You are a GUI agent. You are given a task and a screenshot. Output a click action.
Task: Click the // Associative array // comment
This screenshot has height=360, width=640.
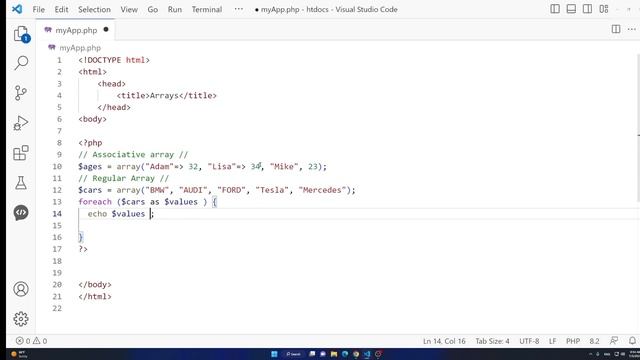pyautogui.click(x=133, y=155)
